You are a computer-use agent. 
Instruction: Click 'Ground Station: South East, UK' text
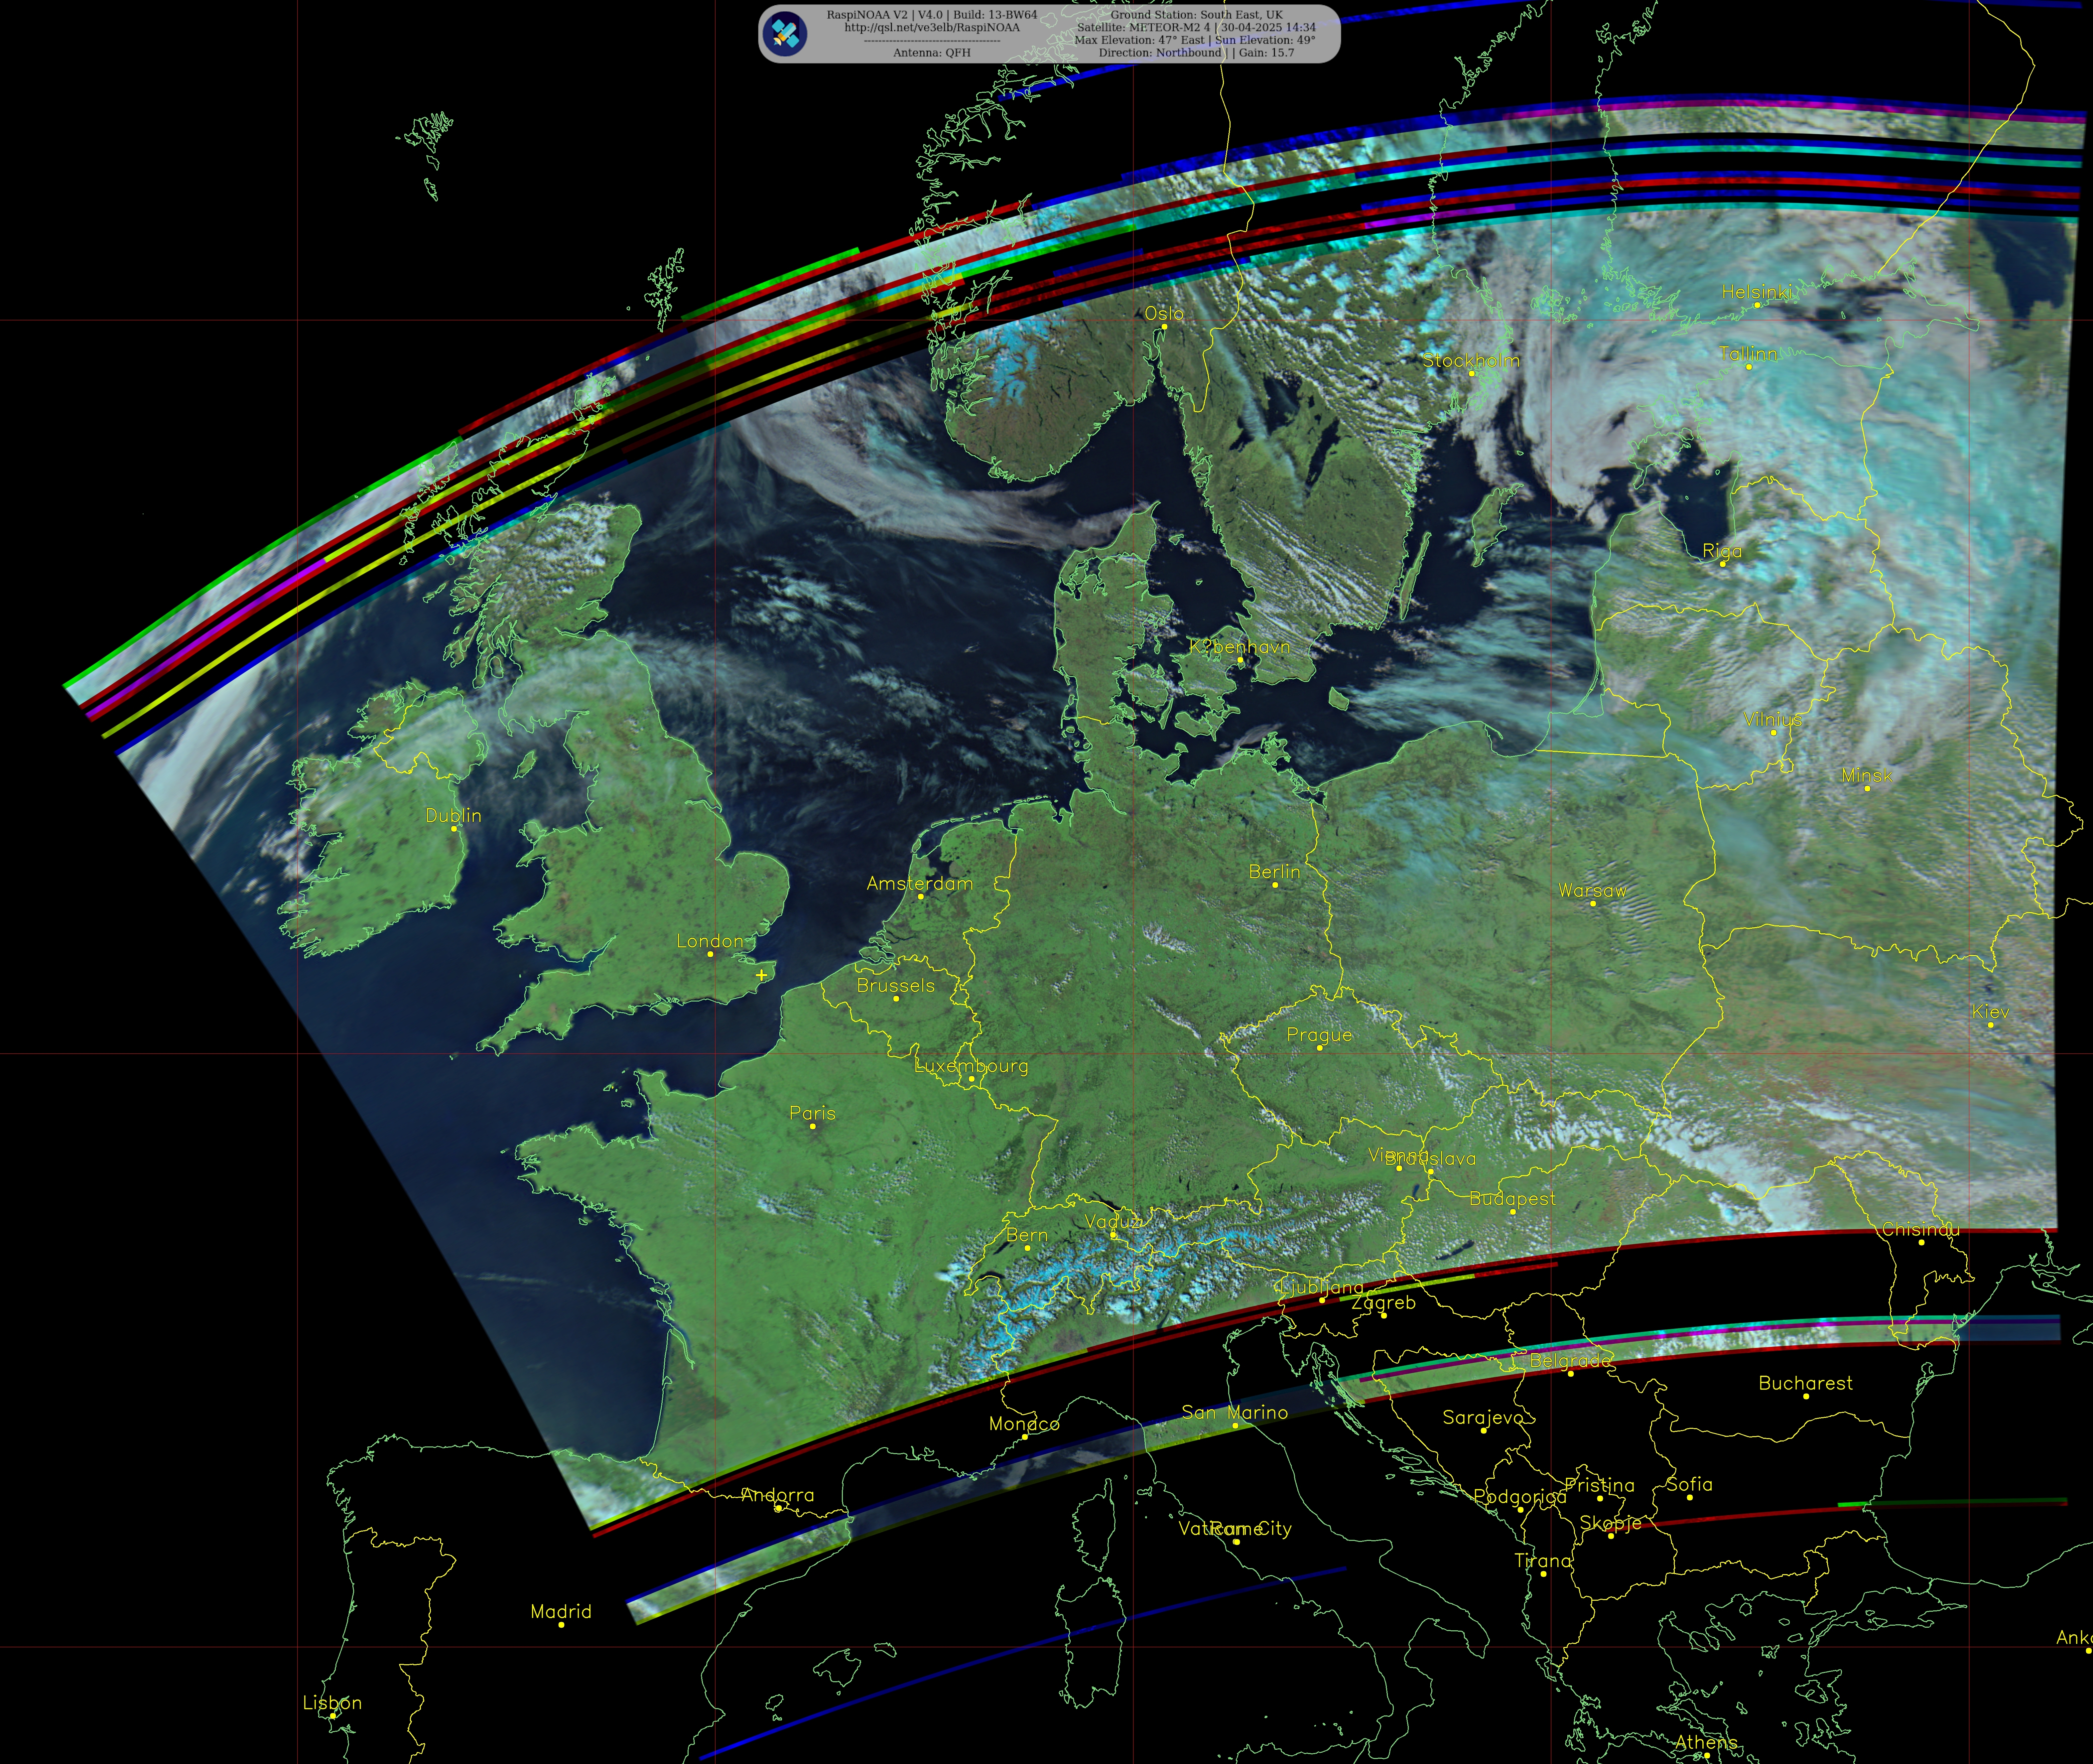pyautogui.click(x=1196, y=15)
